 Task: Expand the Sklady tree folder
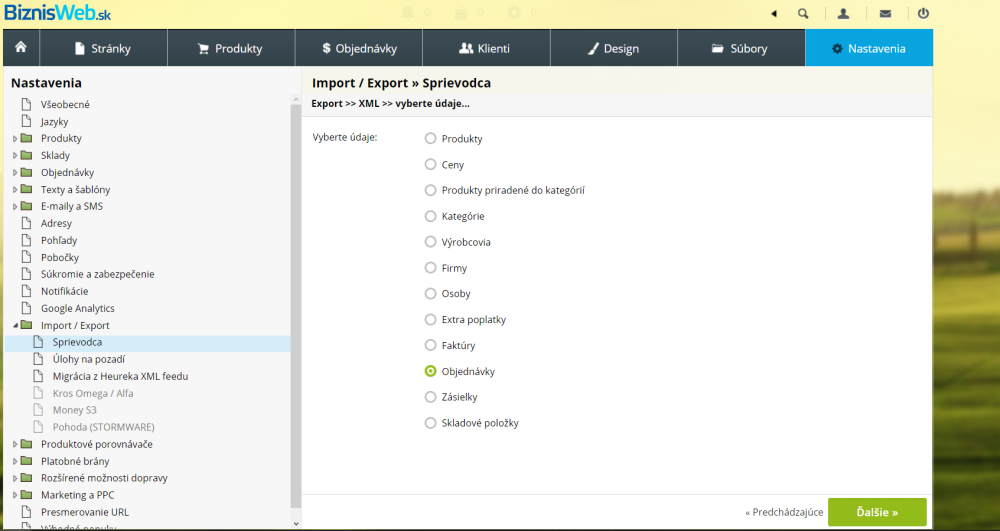click(x=15, y=155)
